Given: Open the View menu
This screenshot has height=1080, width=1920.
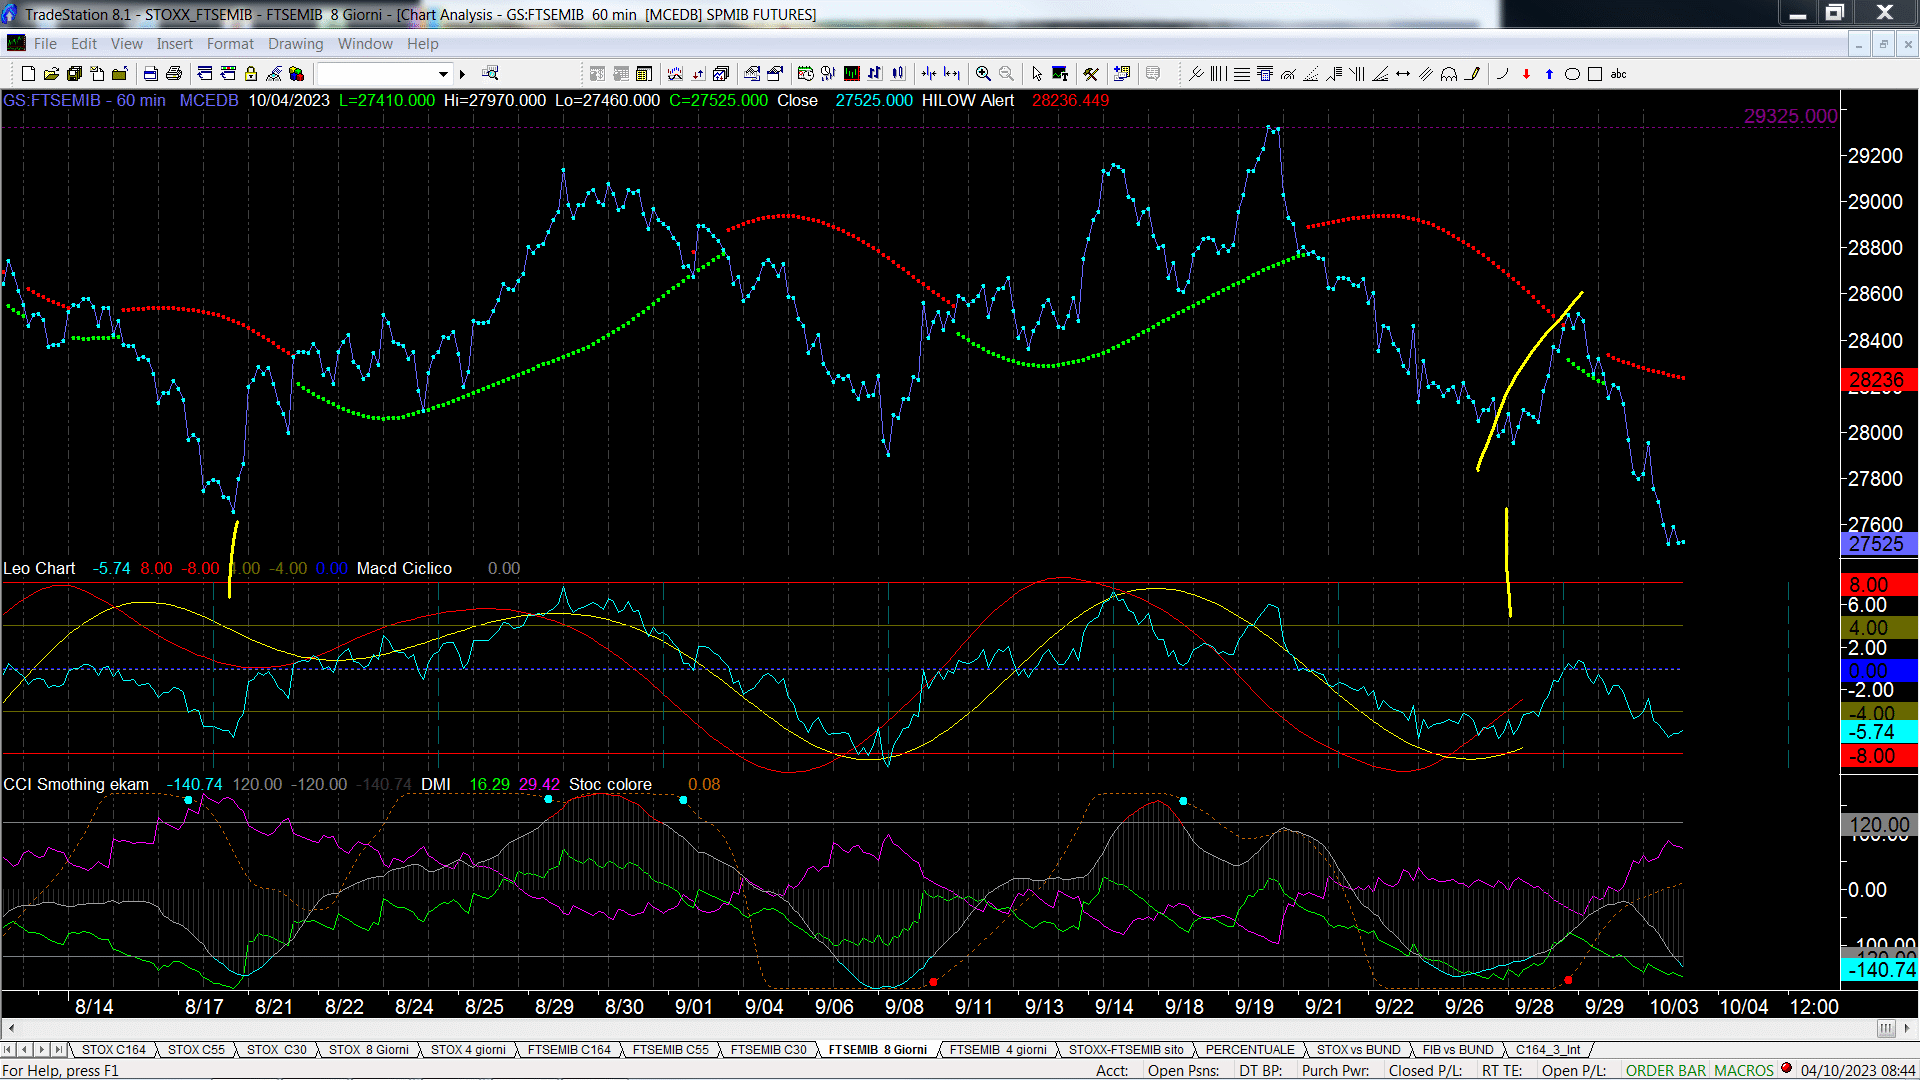Looking at the screenshot, I should (x=126, y=44).
